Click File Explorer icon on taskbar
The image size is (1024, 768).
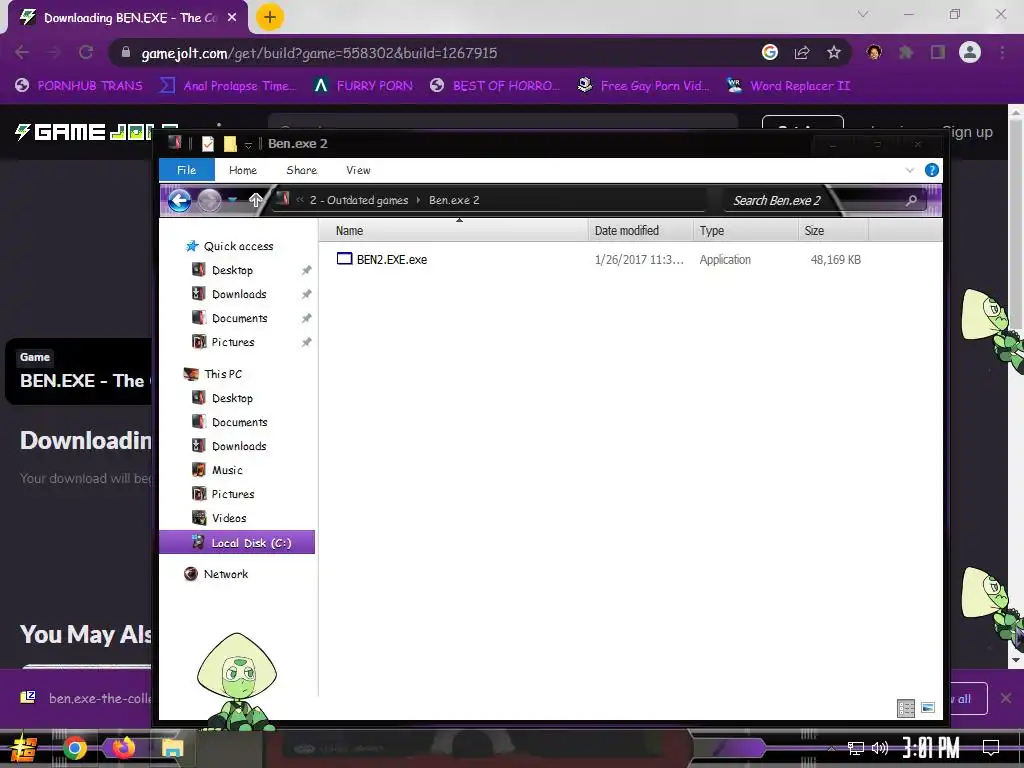(x=172, y=748)
